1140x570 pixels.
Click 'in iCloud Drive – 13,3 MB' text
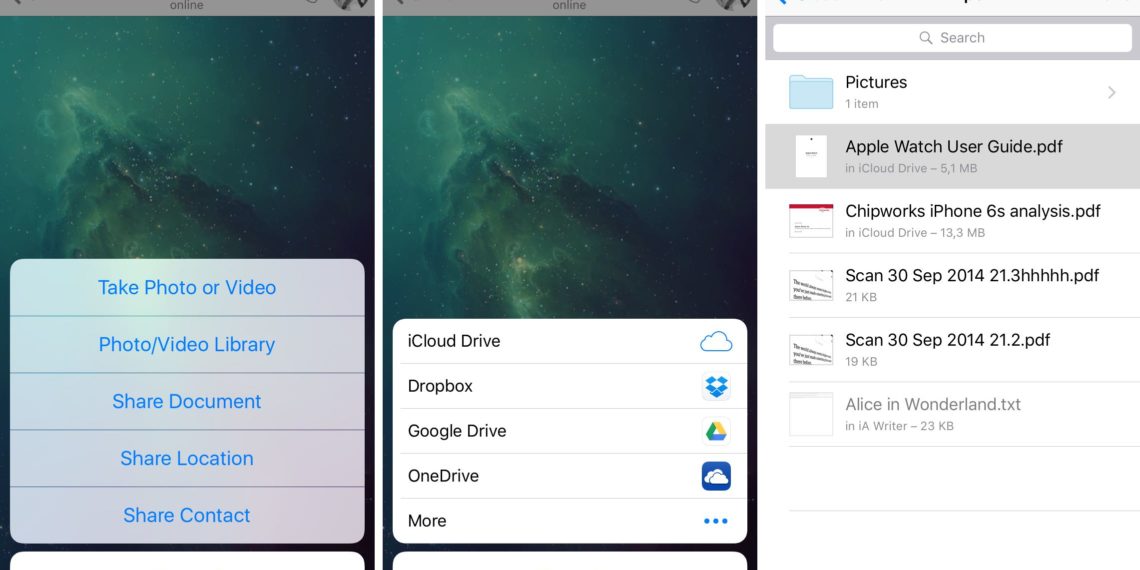point(915,233)
